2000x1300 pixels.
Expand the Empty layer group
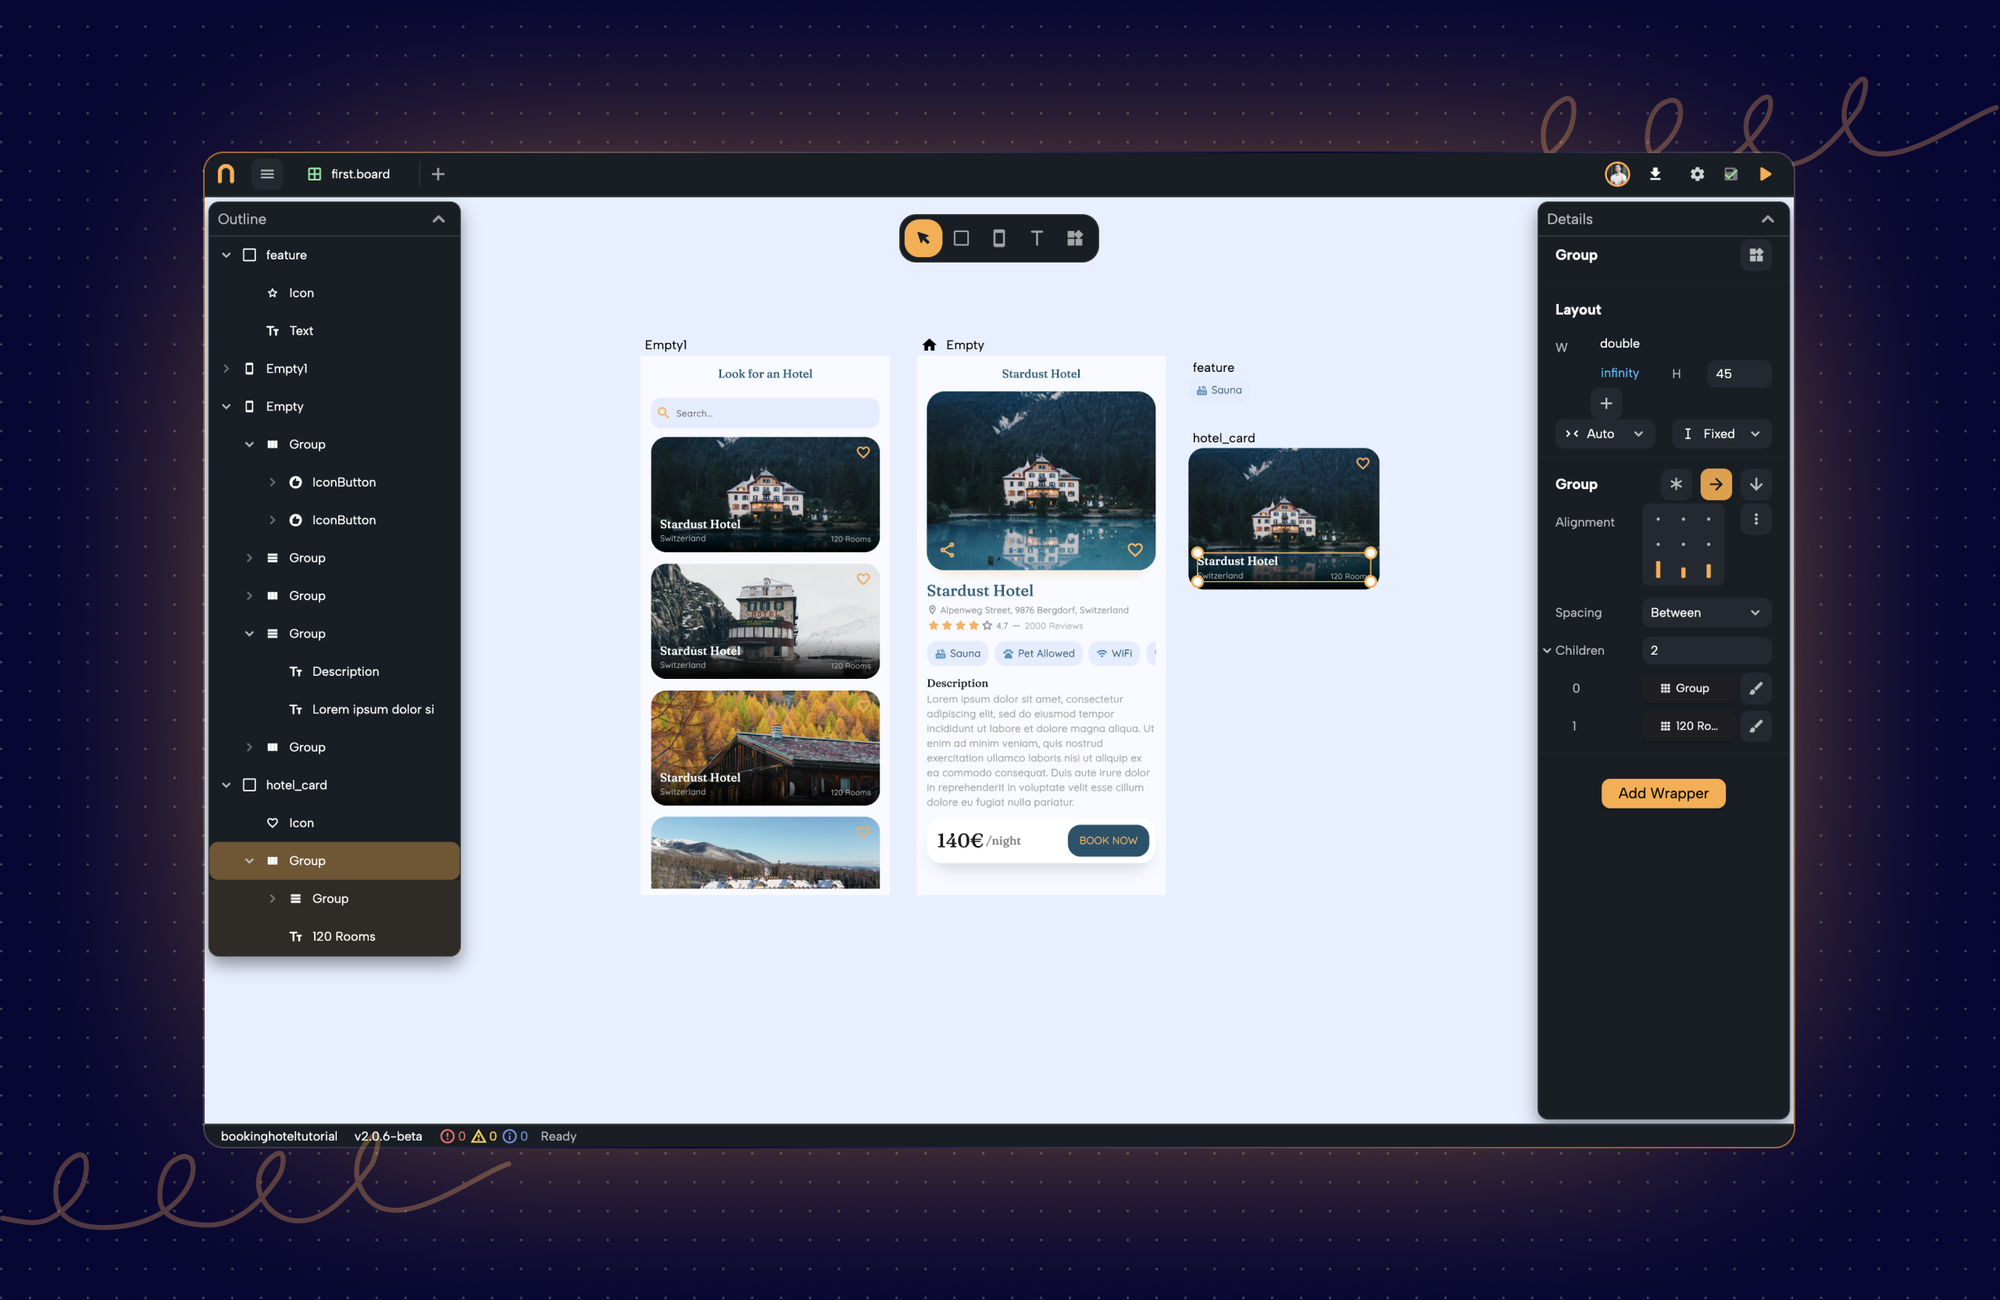point(227,405)
